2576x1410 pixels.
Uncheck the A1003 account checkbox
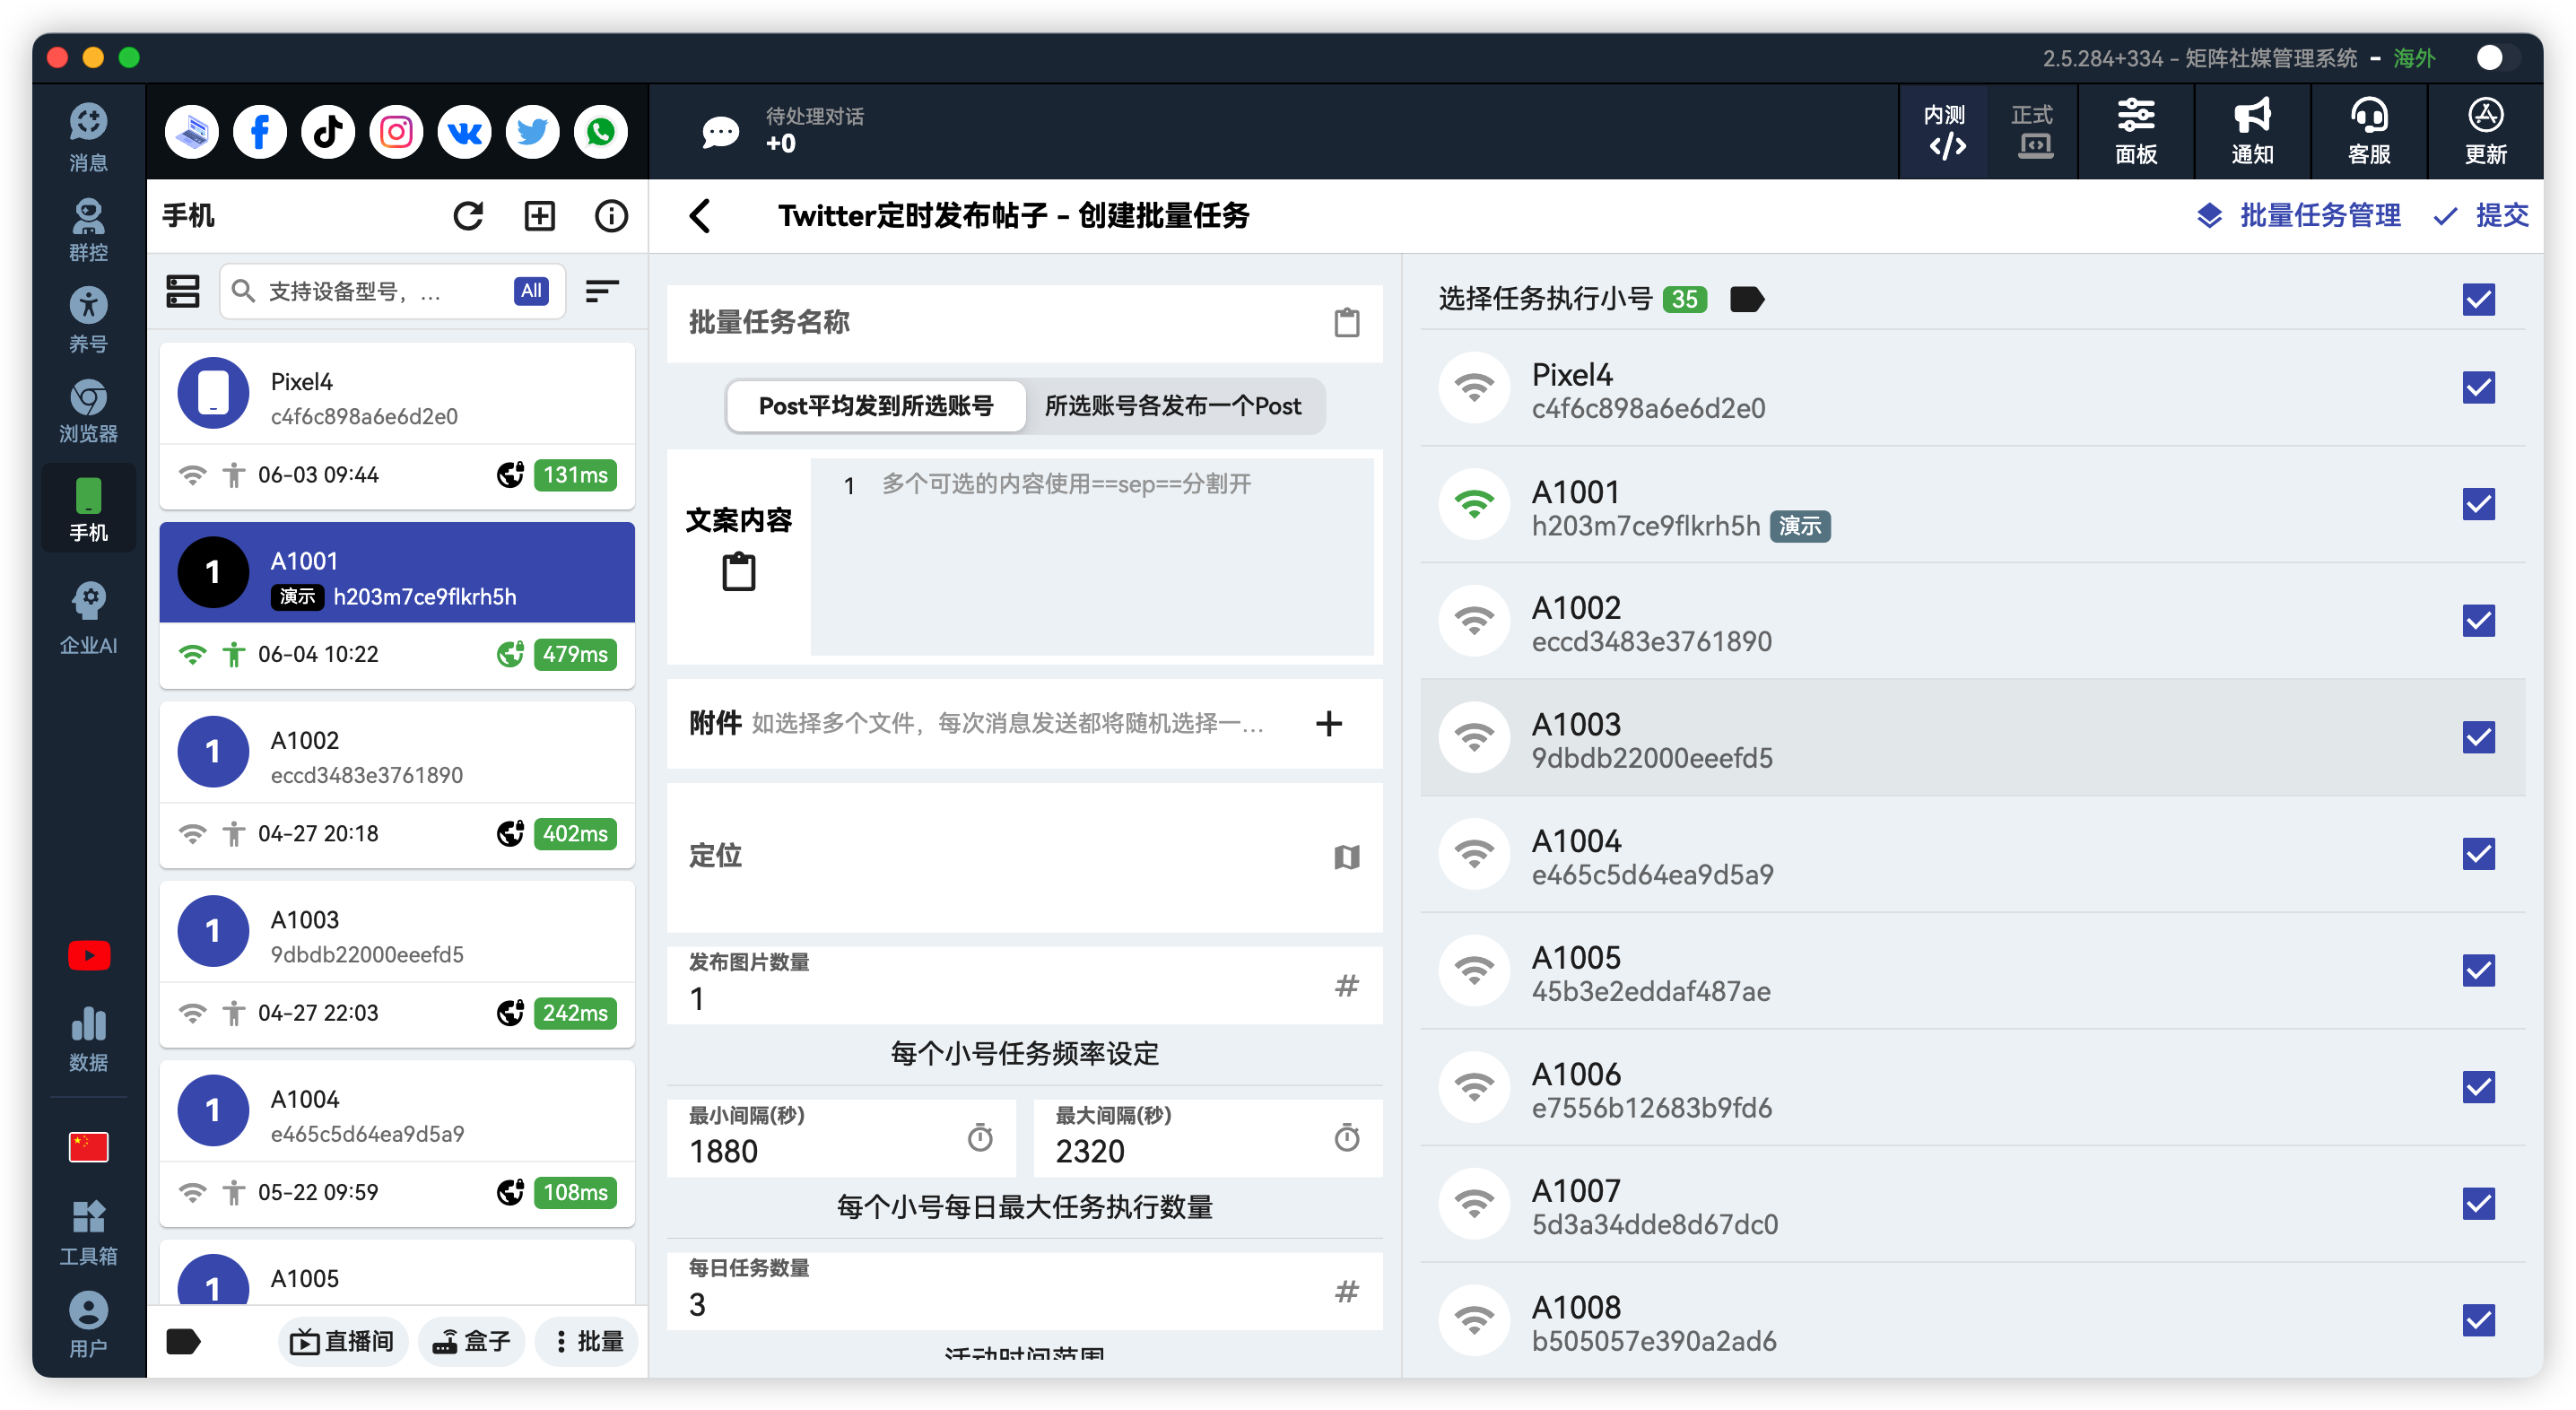click(x=2478, y=738)
